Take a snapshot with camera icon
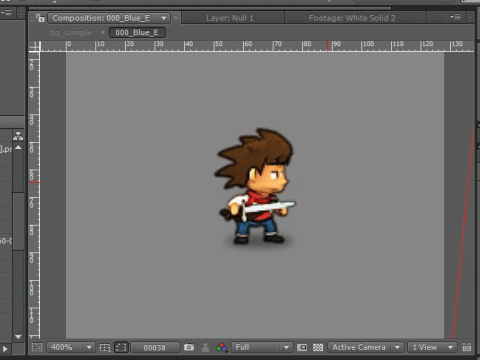This screenshot has height=360, width=480. [x=189, y=347]
